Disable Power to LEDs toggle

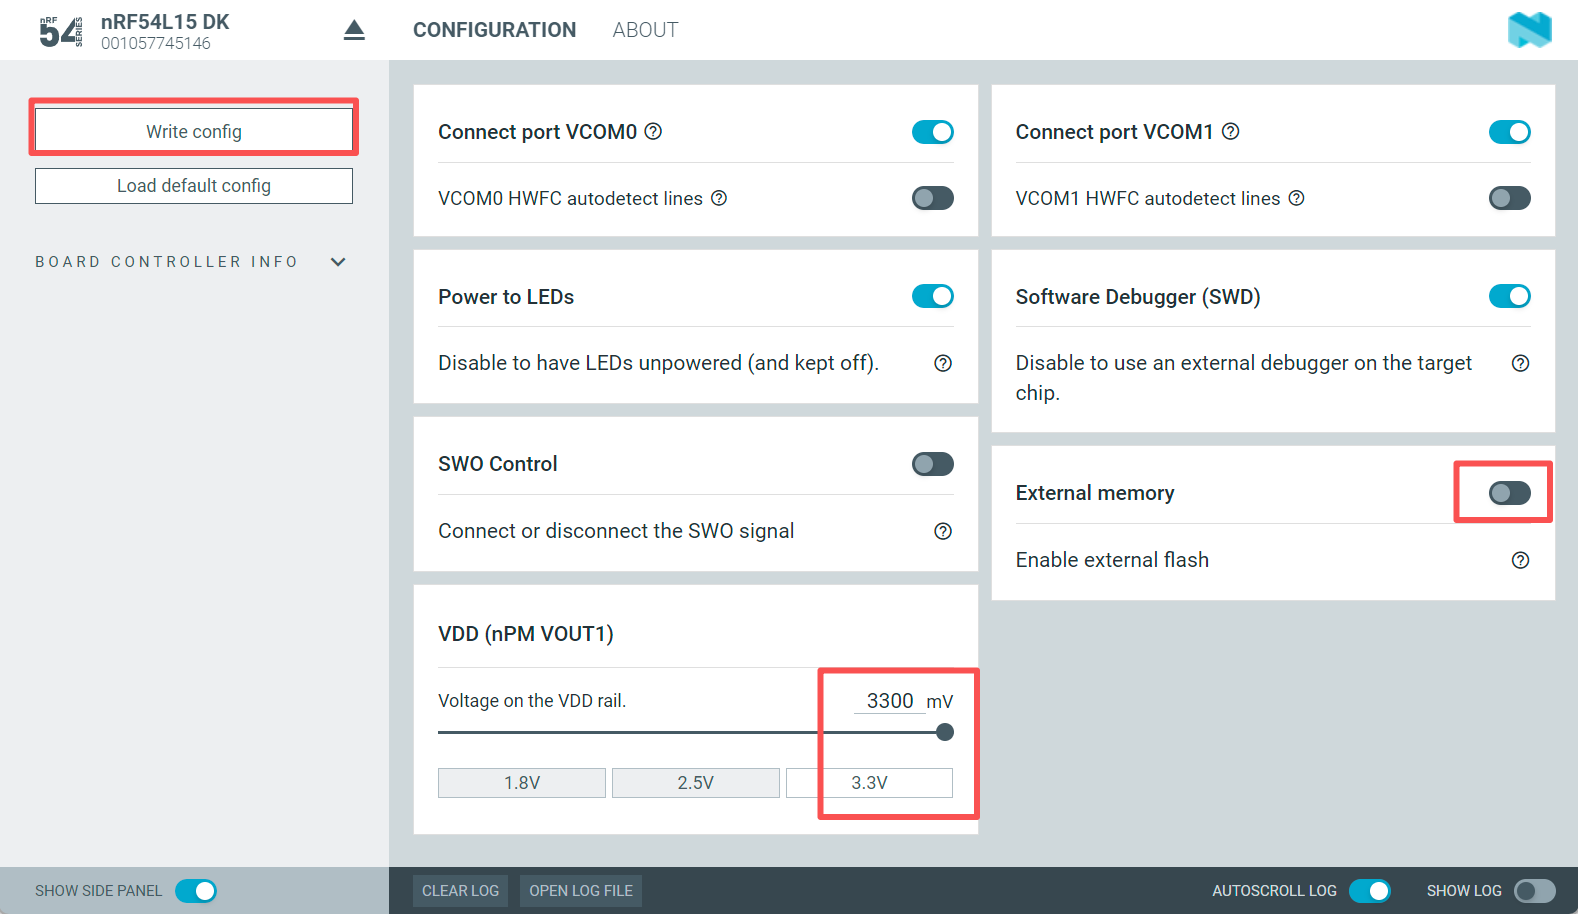(932, 297)
